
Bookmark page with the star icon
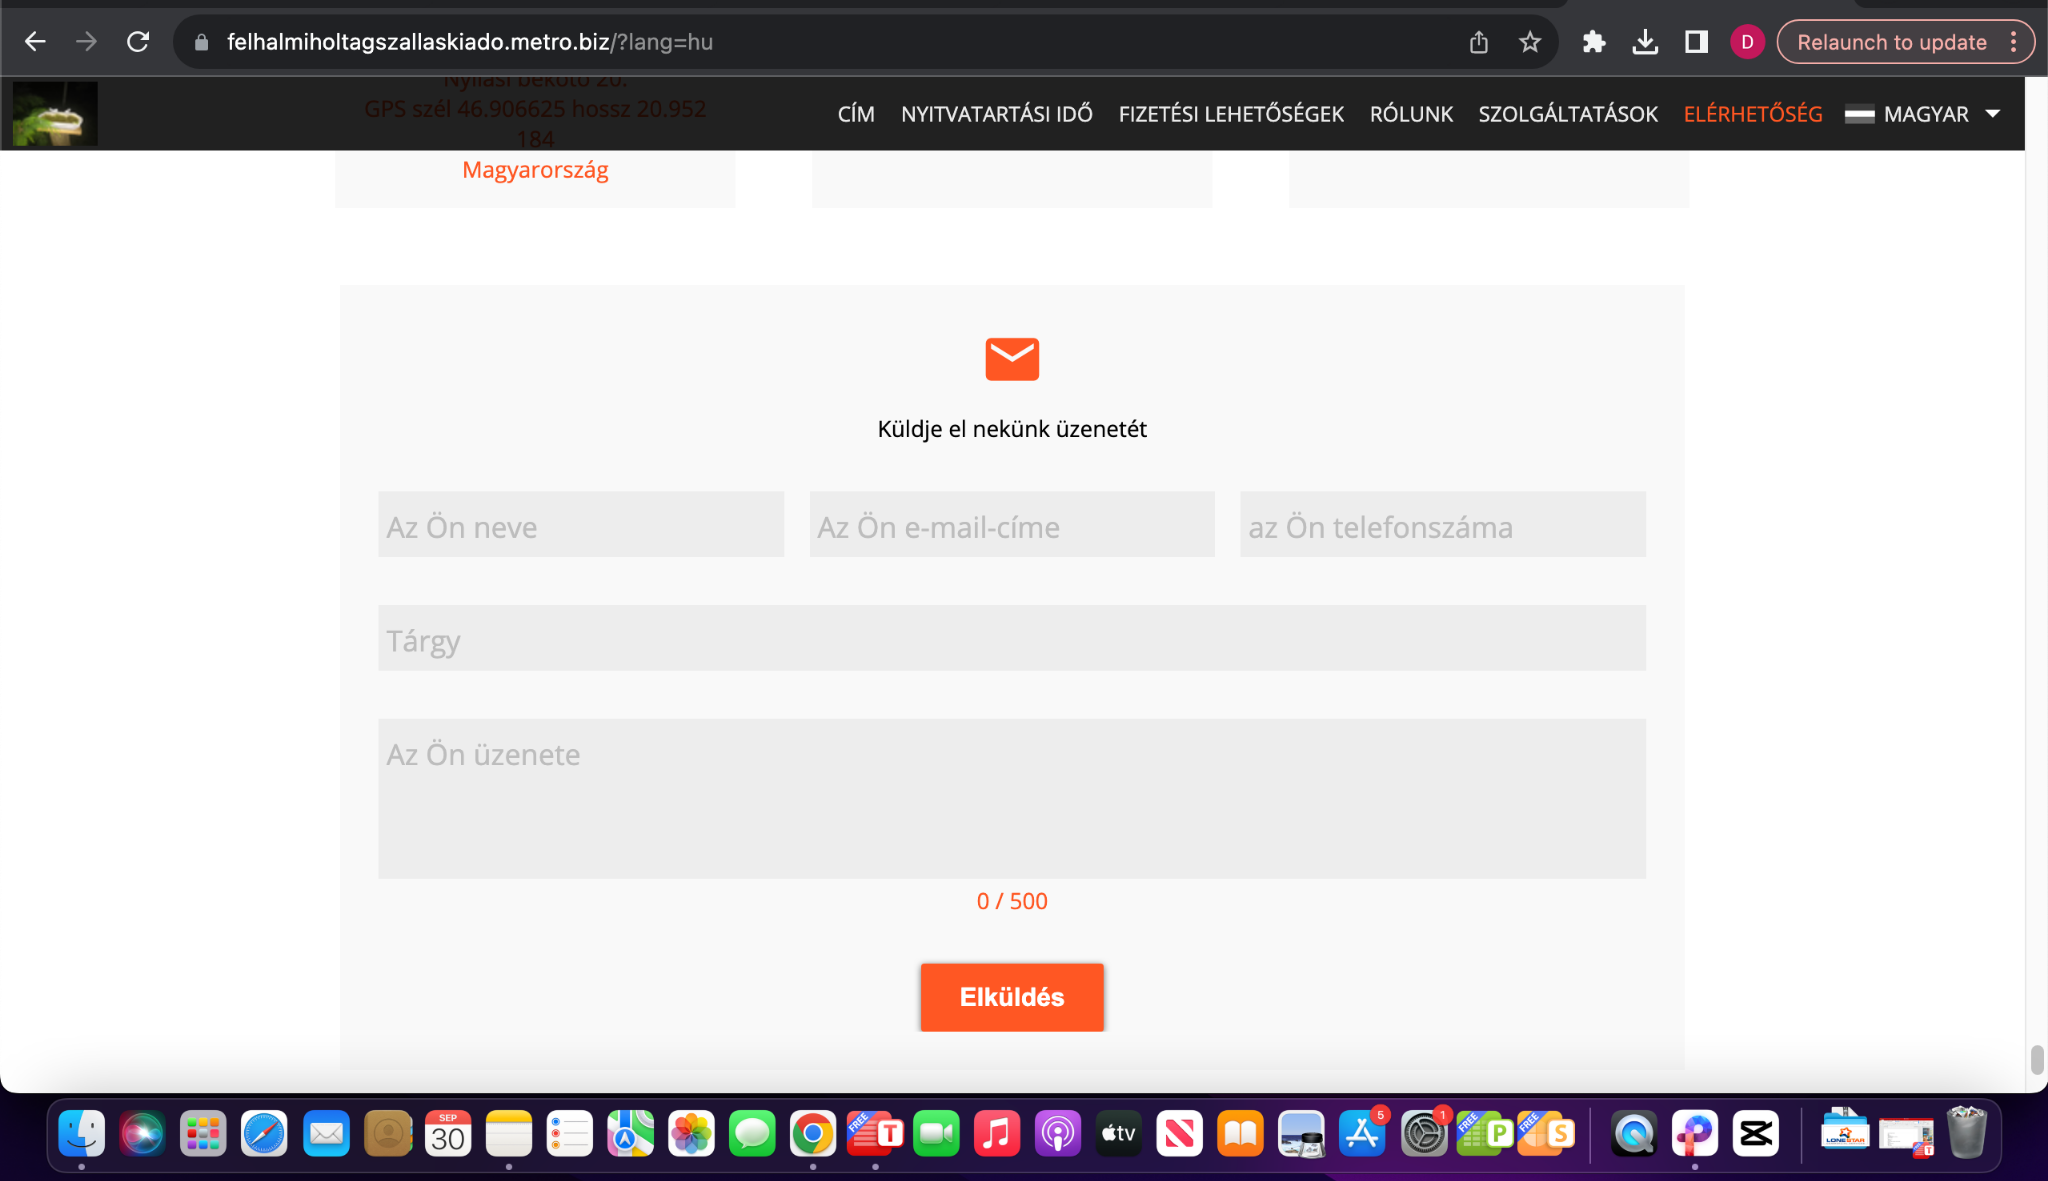[x=1530, y=42]
